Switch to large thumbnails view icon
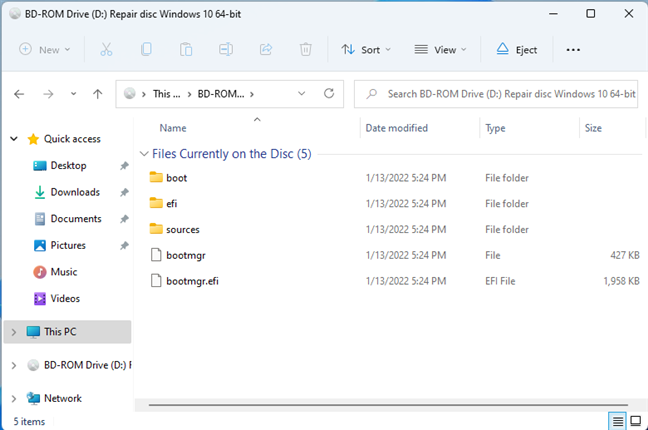 635,421
